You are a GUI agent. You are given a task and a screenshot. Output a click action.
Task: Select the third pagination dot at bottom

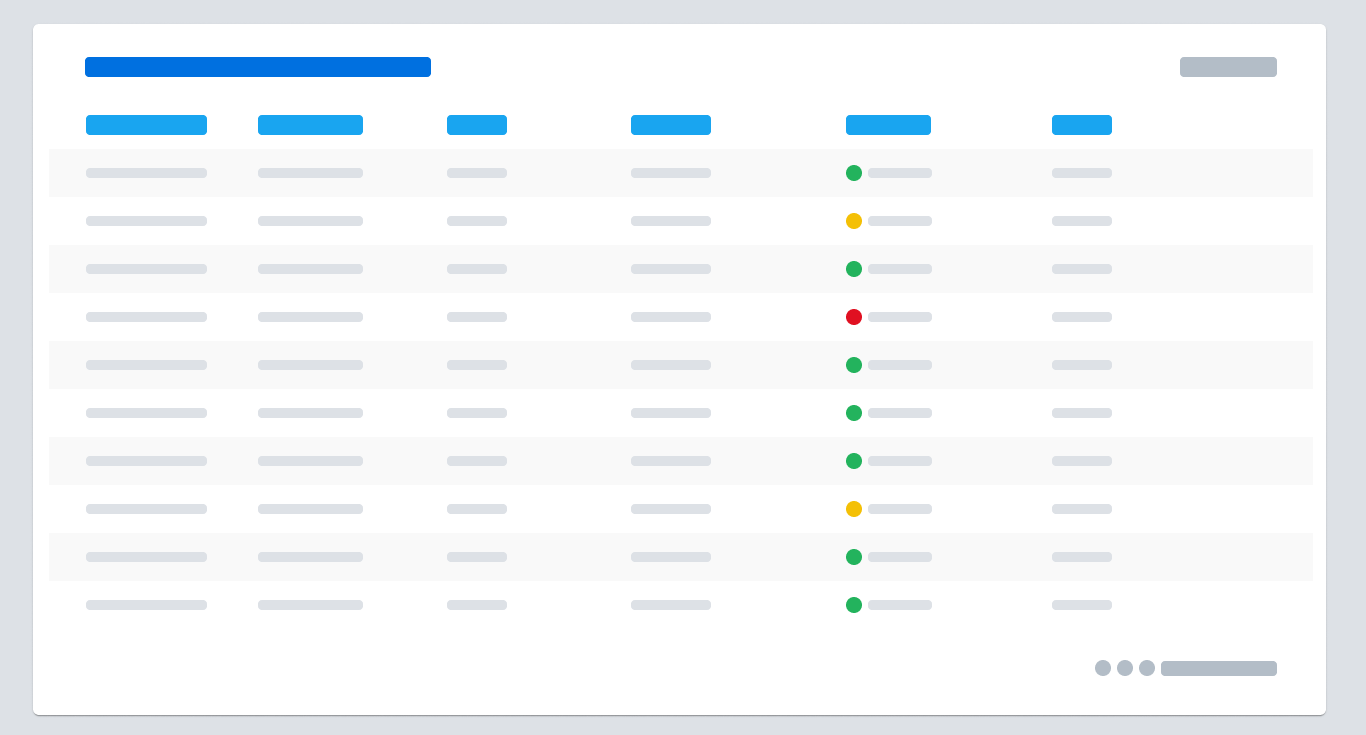(1147, 668)
